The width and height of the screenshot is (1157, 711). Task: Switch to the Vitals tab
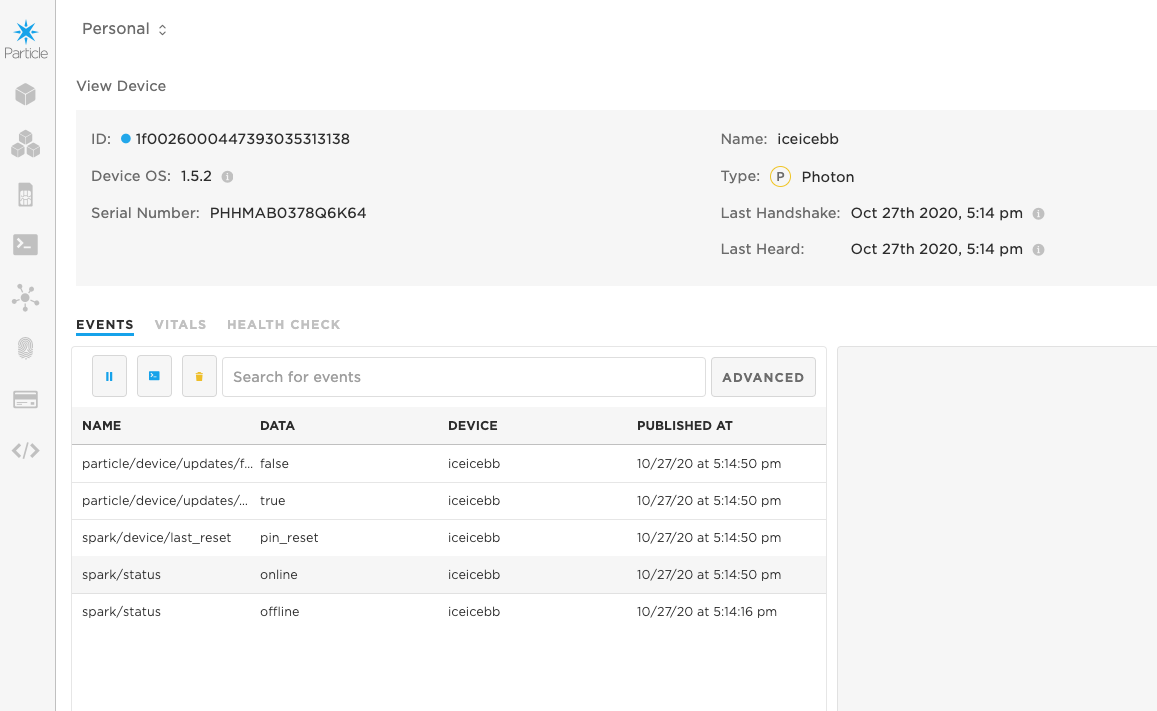click(180, 325)
